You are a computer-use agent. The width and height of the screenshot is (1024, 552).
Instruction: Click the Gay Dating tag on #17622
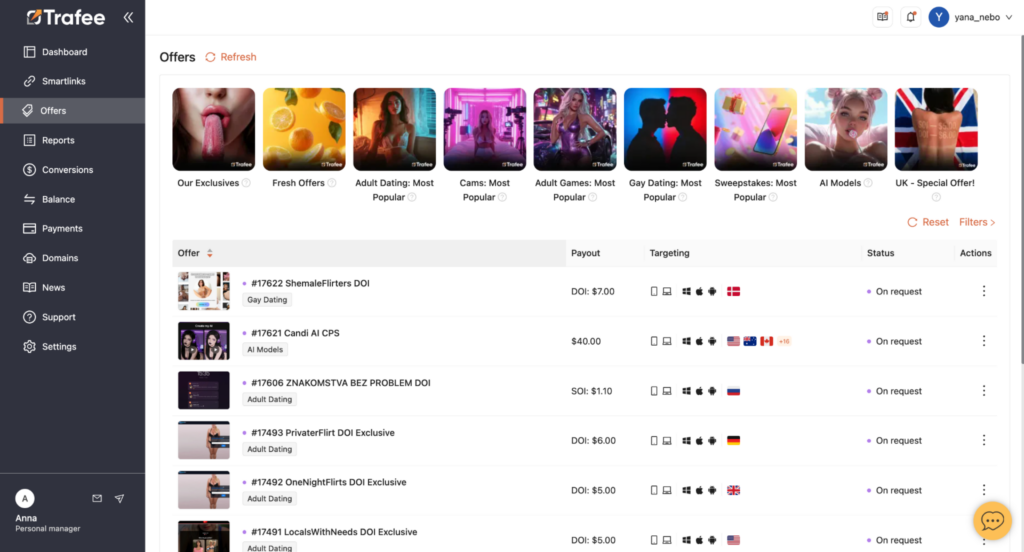tap(267, 300)
